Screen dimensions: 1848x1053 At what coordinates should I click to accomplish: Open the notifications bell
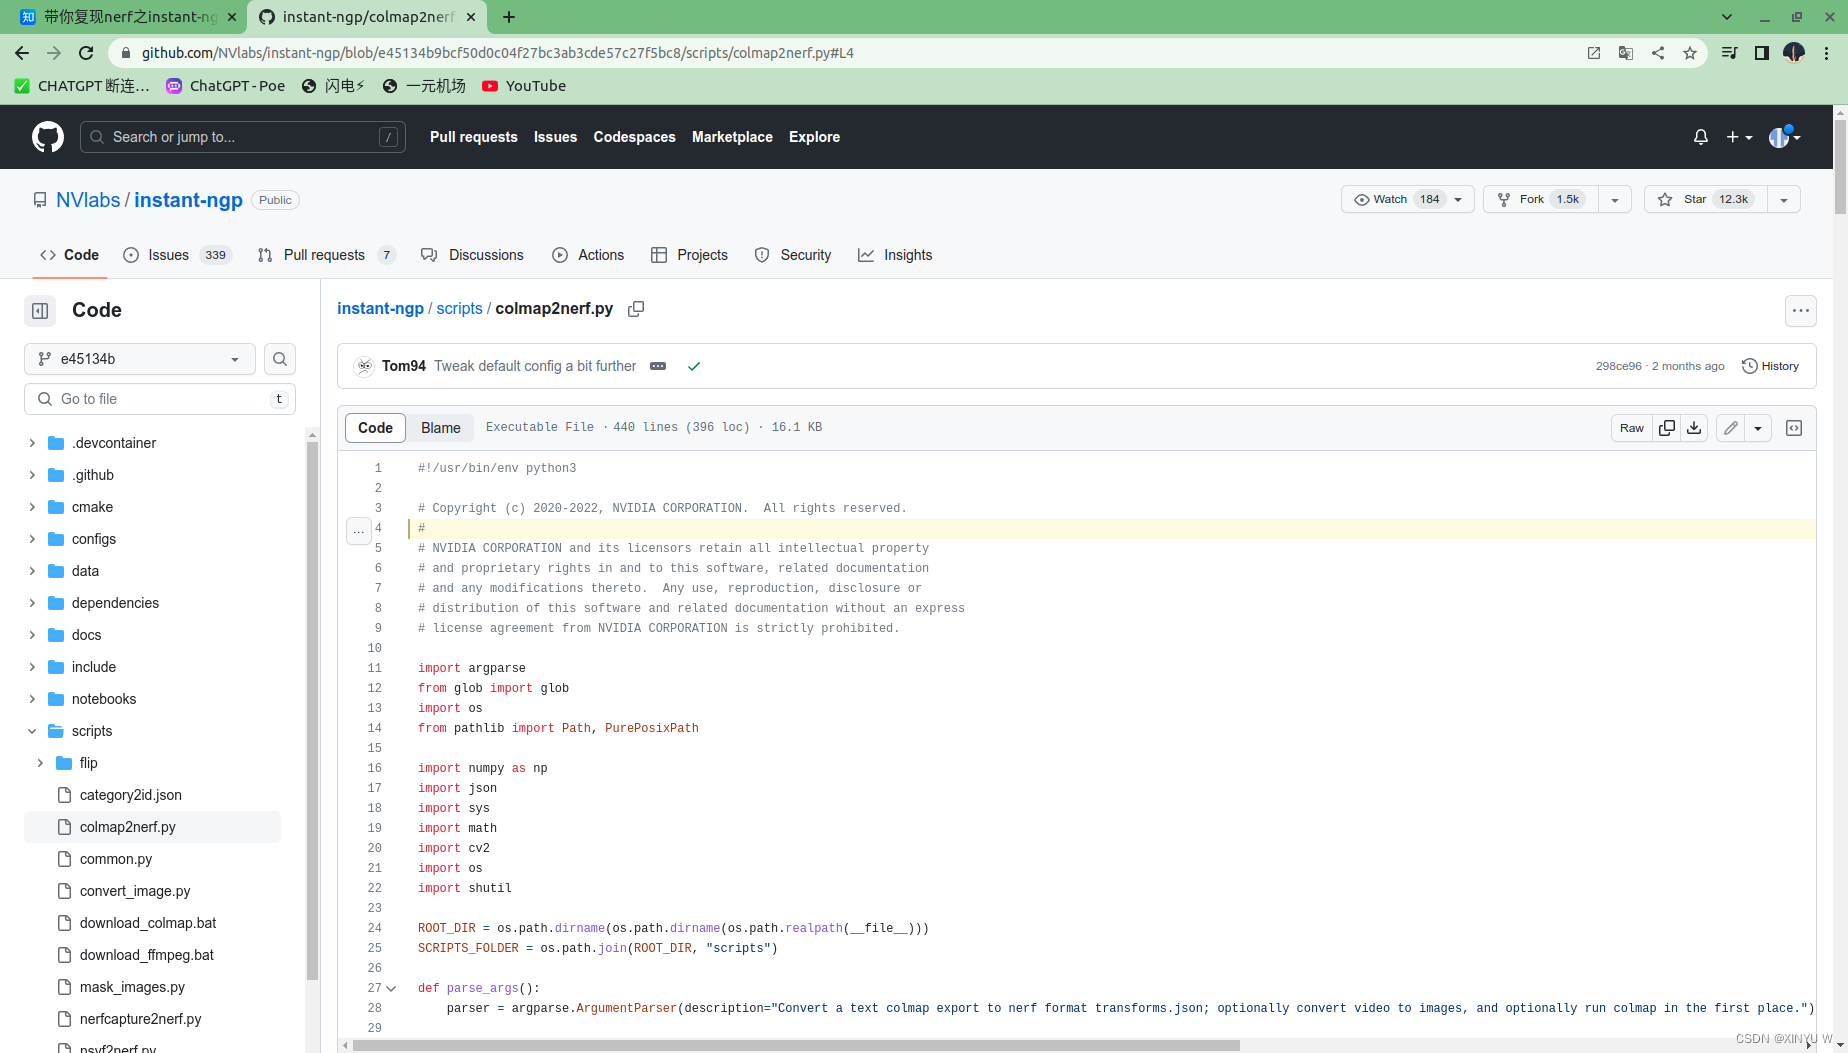[1701, 137]
